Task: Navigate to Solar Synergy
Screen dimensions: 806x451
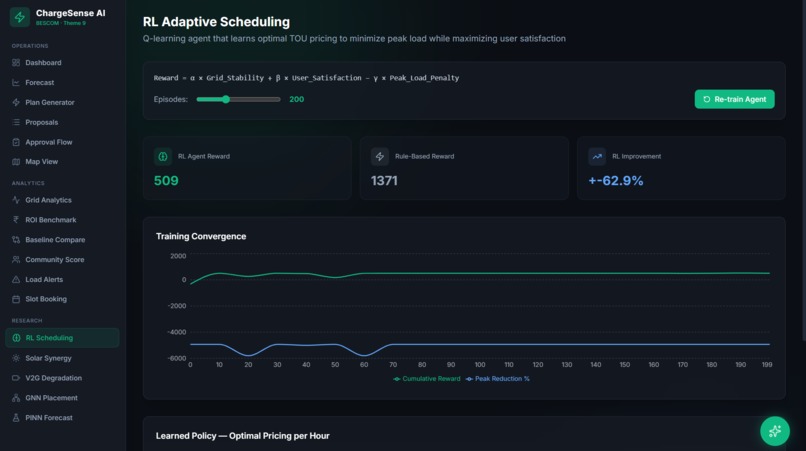Action: coord(62,358)
